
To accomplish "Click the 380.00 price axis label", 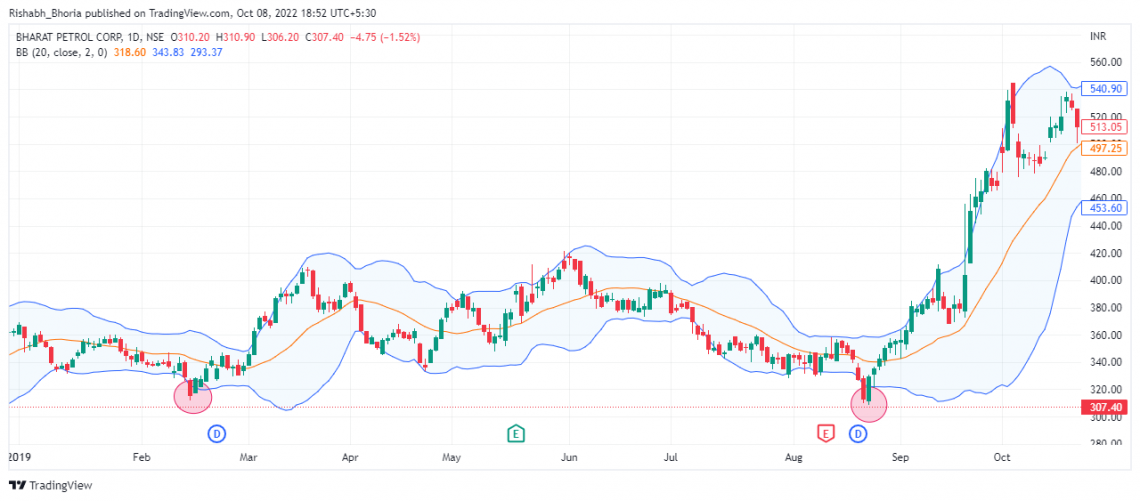I will pos(1107,308).
